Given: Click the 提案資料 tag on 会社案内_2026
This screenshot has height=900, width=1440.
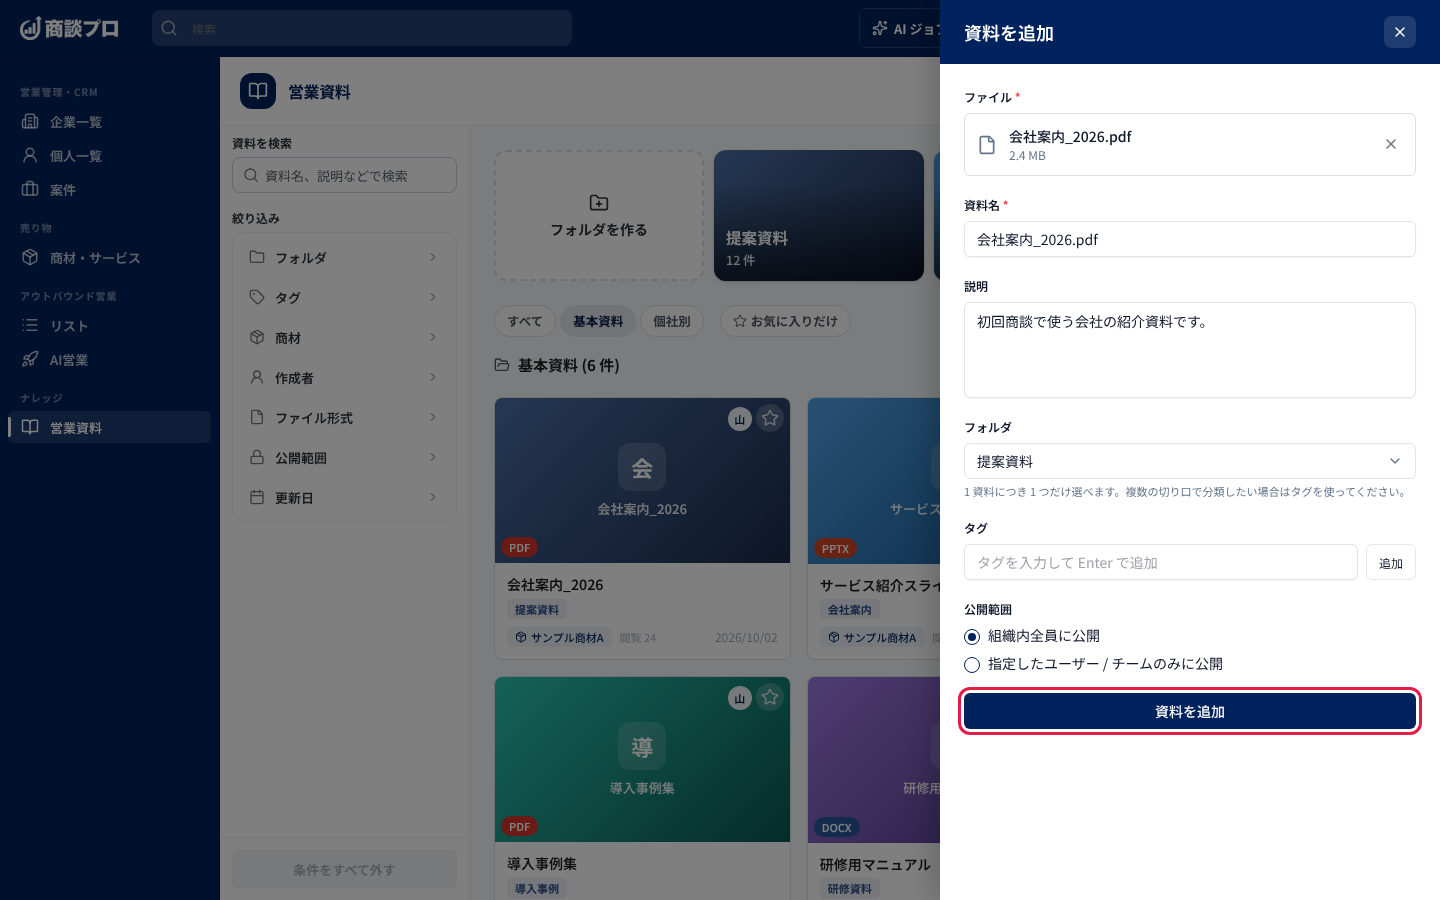Looking at the screenshot, I should click(x=537, y=610).
